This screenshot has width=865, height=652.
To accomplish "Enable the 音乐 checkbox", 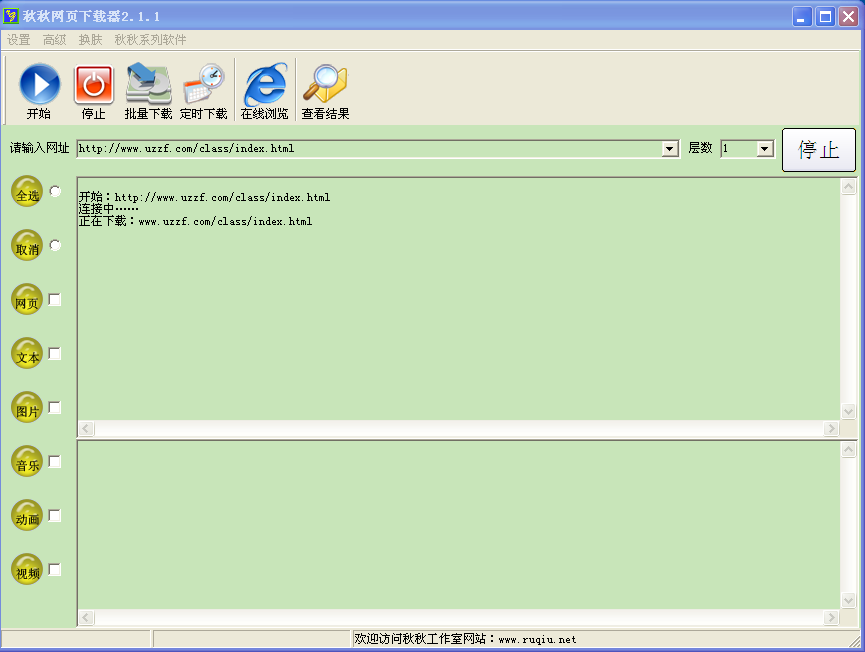I will click(55, 461).
